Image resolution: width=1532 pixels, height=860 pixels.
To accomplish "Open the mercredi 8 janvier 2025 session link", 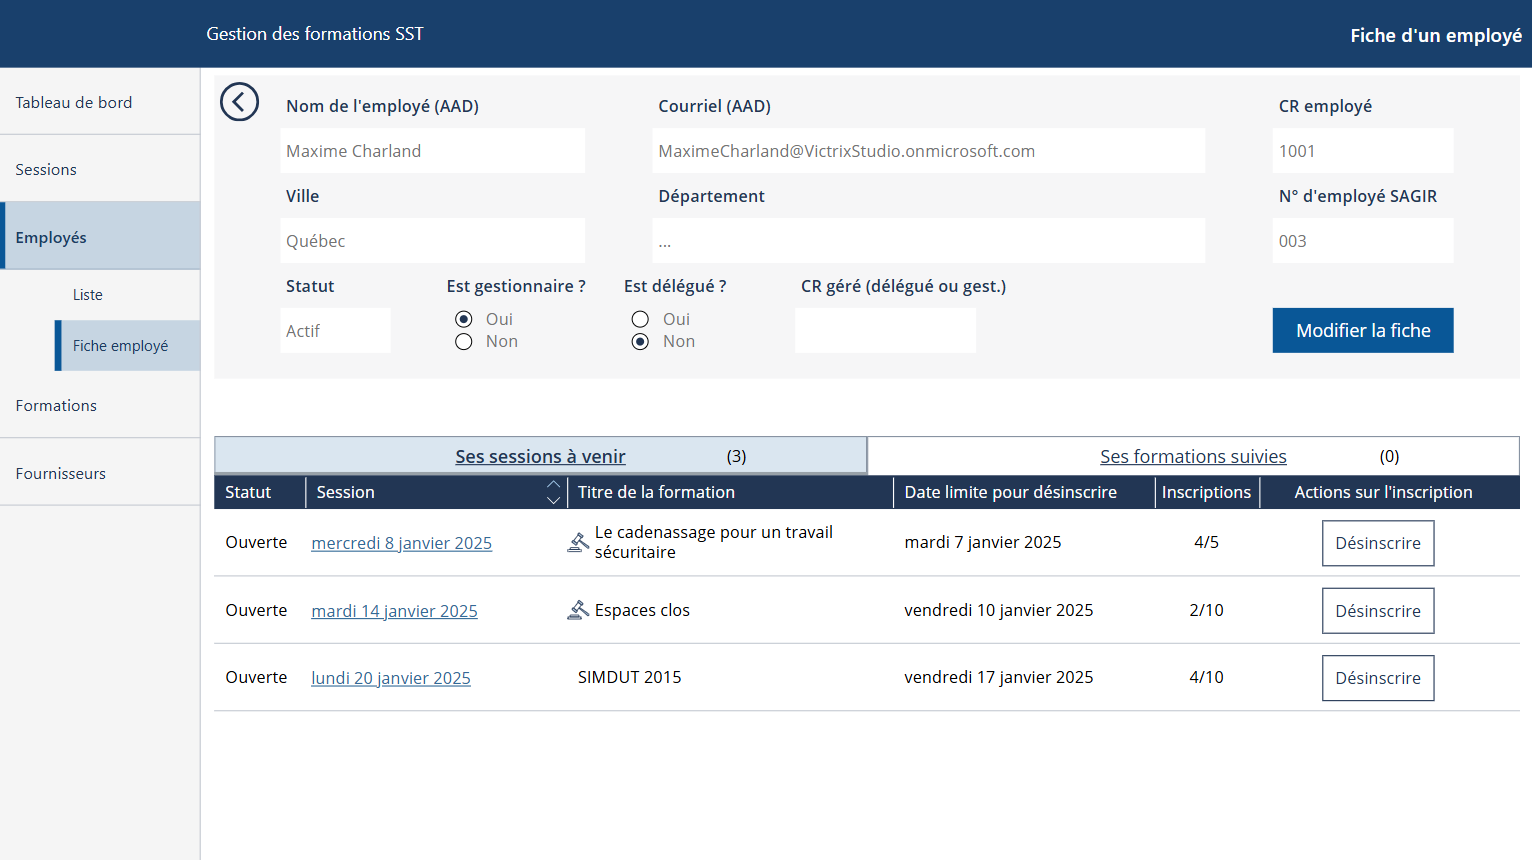I will coord(402,543).
